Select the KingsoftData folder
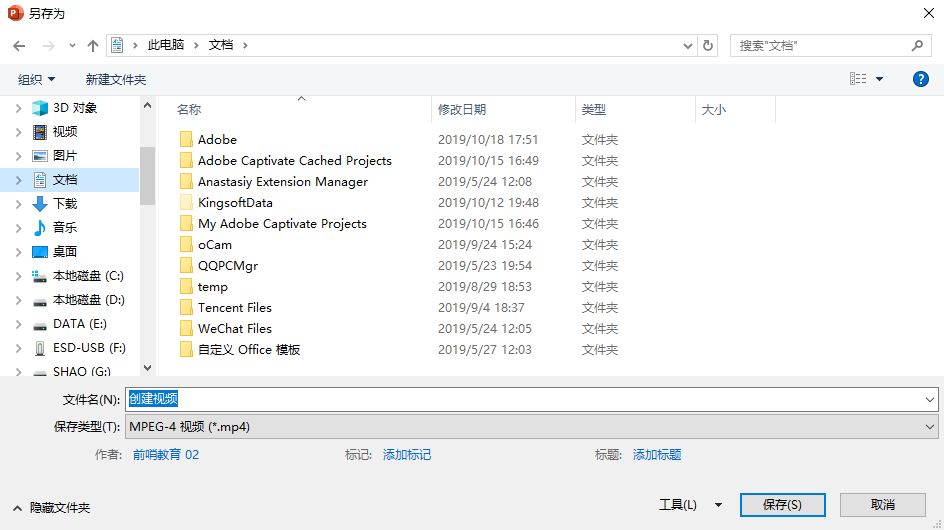The height and width of the screenshot is (530, 944). tap(235, 203)
